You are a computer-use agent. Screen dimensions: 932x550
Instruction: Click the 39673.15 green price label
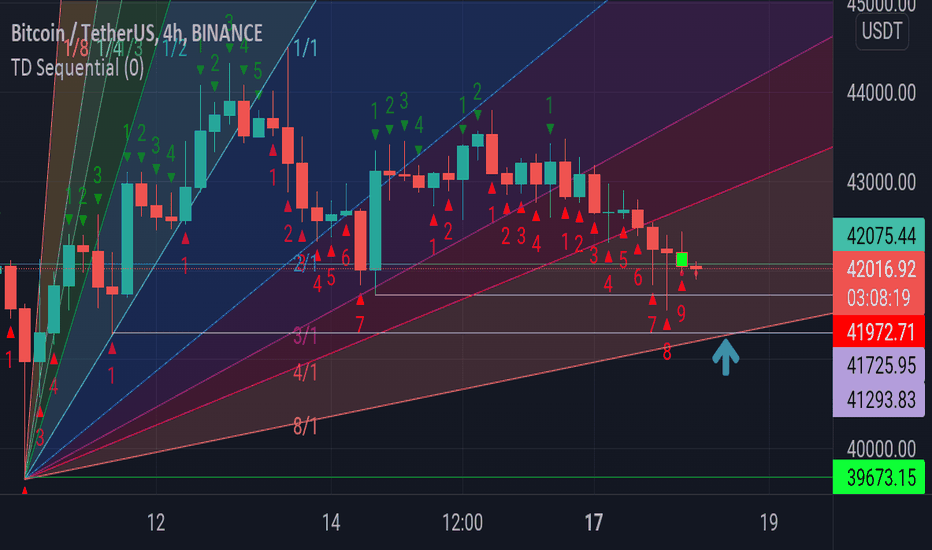click(881, 477)
